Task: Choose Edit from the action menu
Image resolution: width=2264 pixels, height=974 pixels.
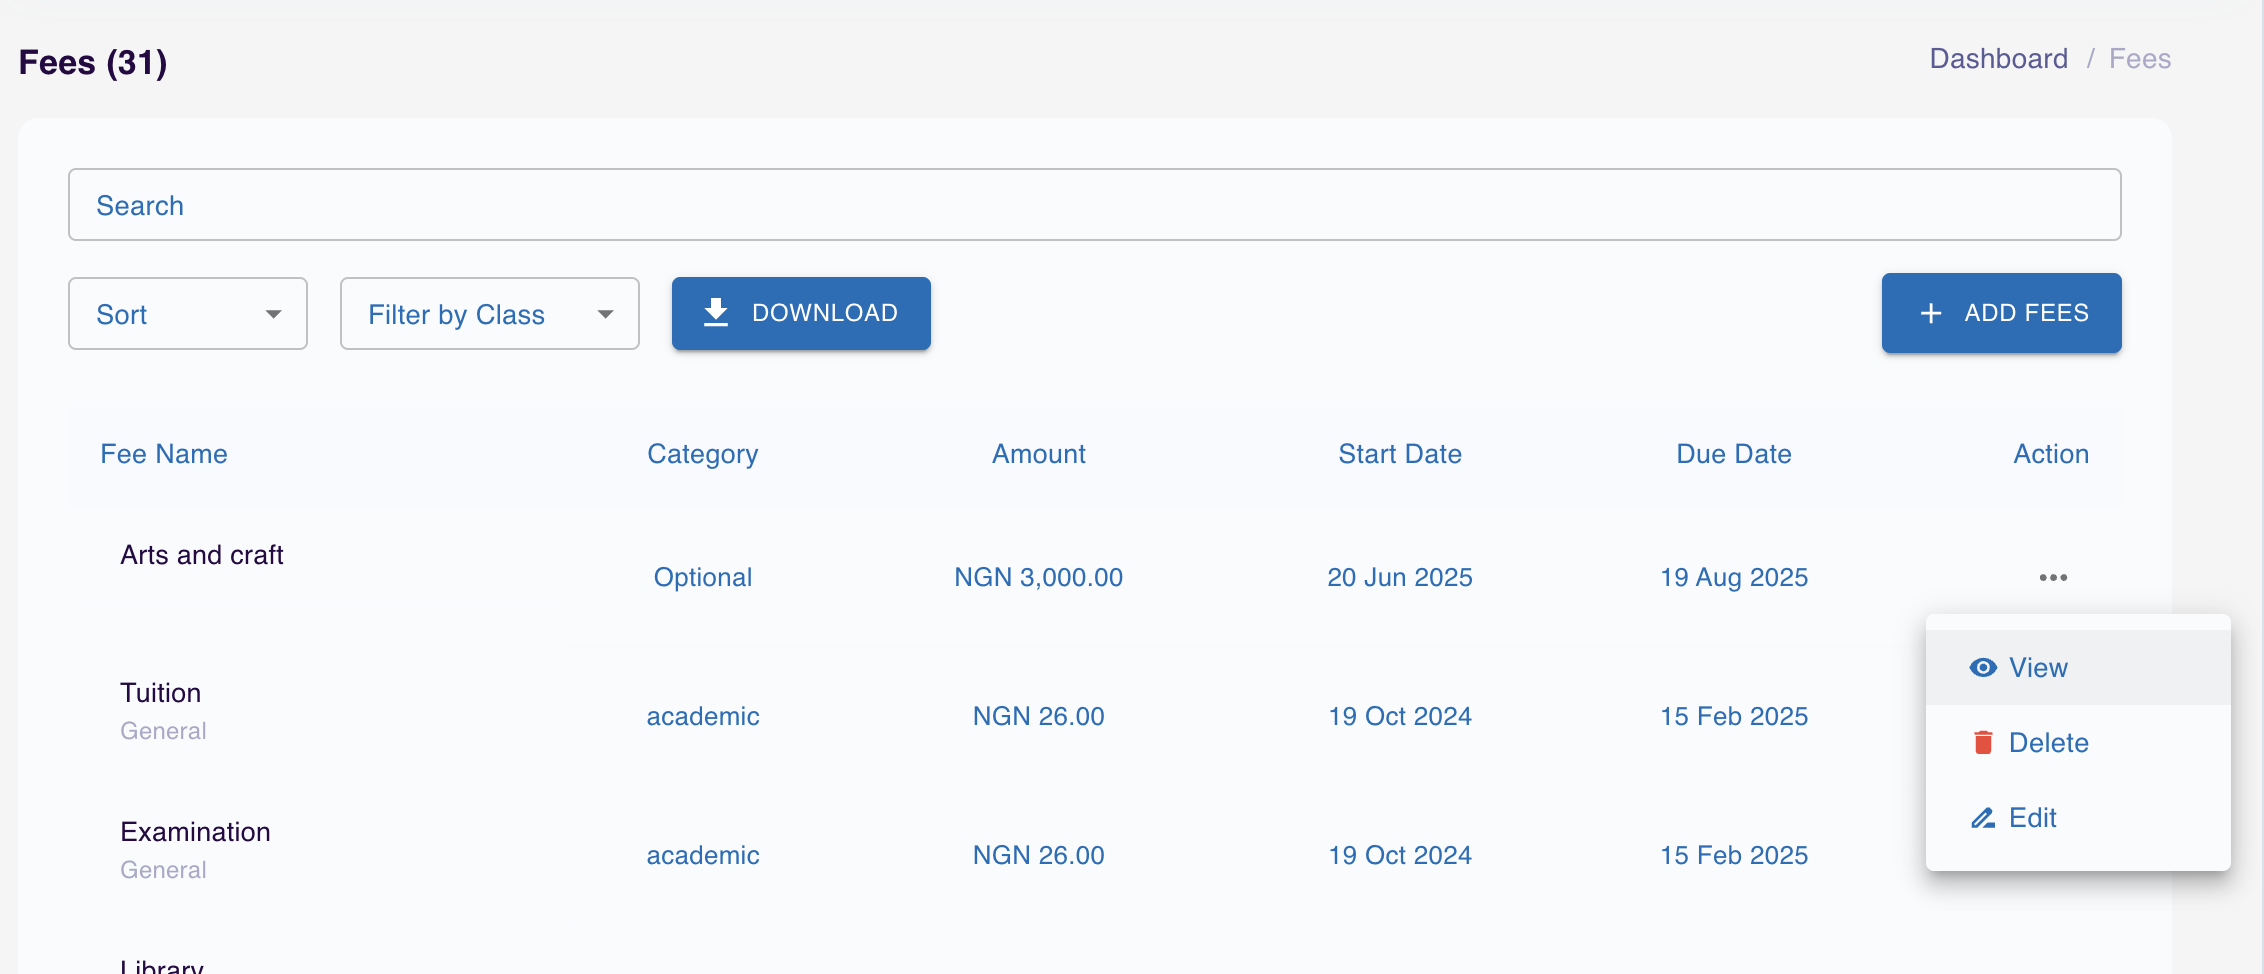Action: tap(2078, 818)
